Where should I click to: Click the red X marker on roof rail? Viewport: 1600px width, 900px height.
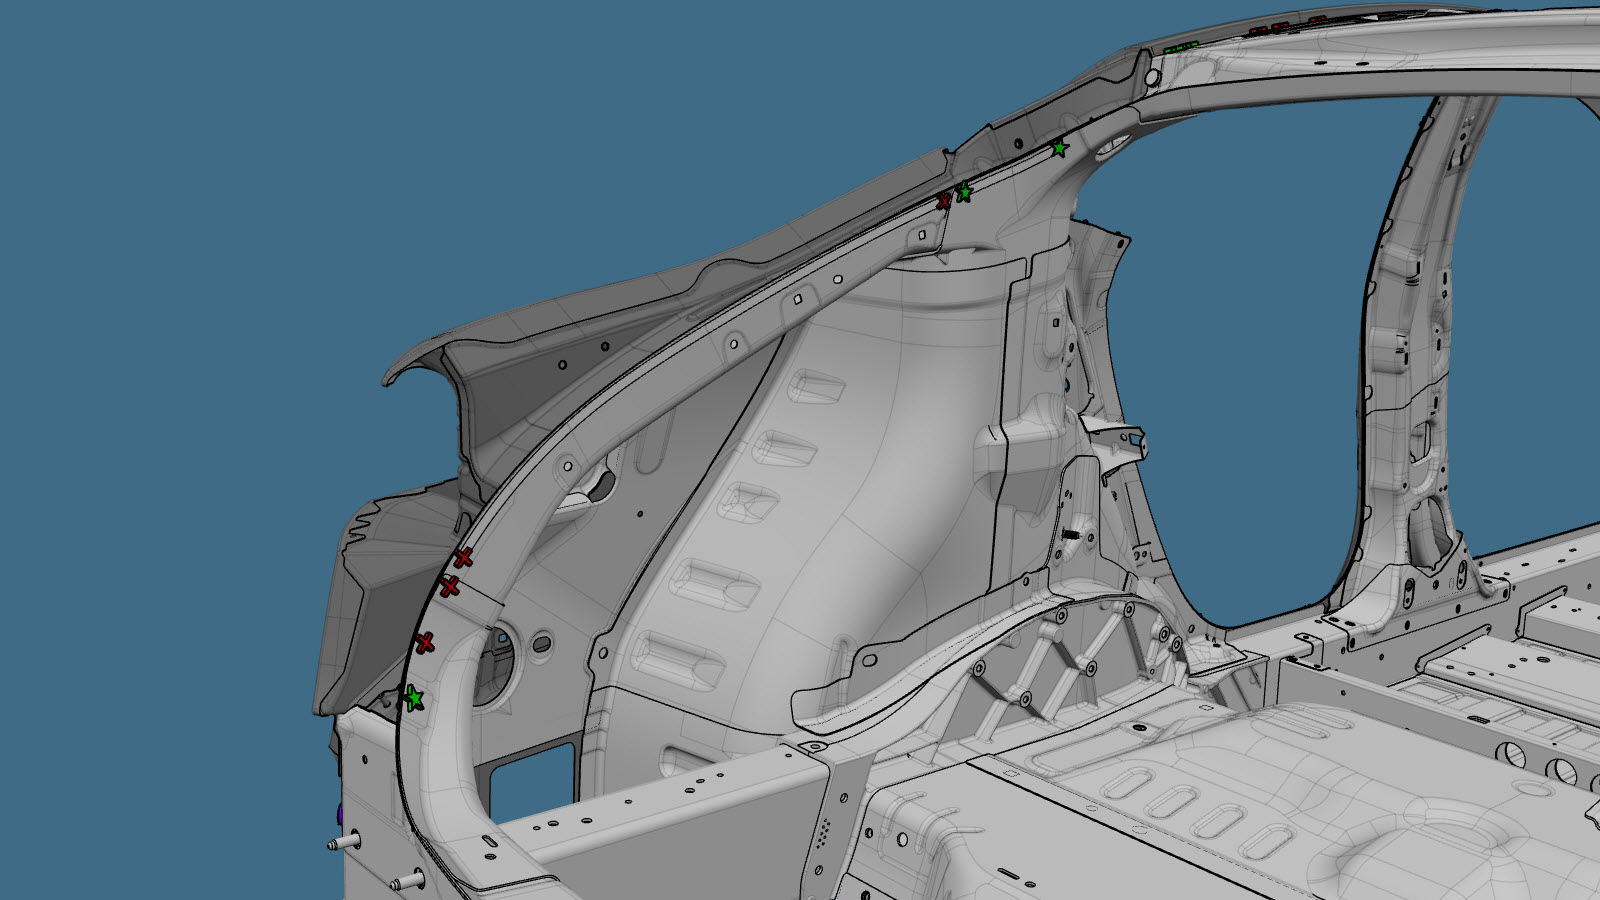pyautogui.click(x=943, y=201)
